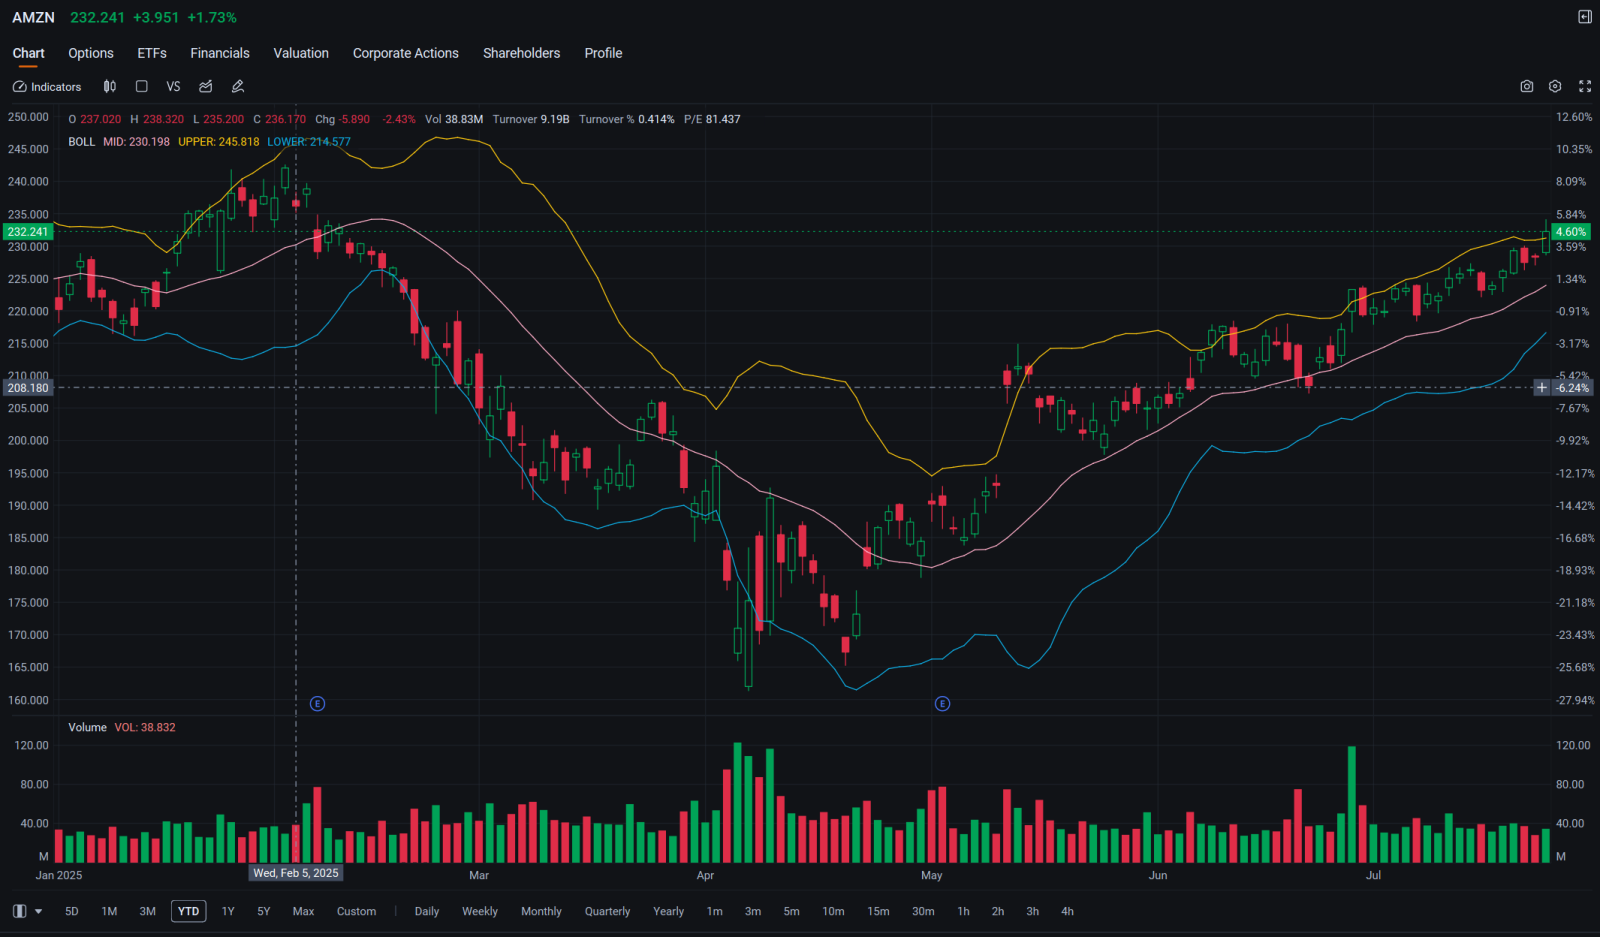Expand the layout dropdown arrow at bottom-left
Viewport: 1600px width, 937px height.
[x=39, y=911]
